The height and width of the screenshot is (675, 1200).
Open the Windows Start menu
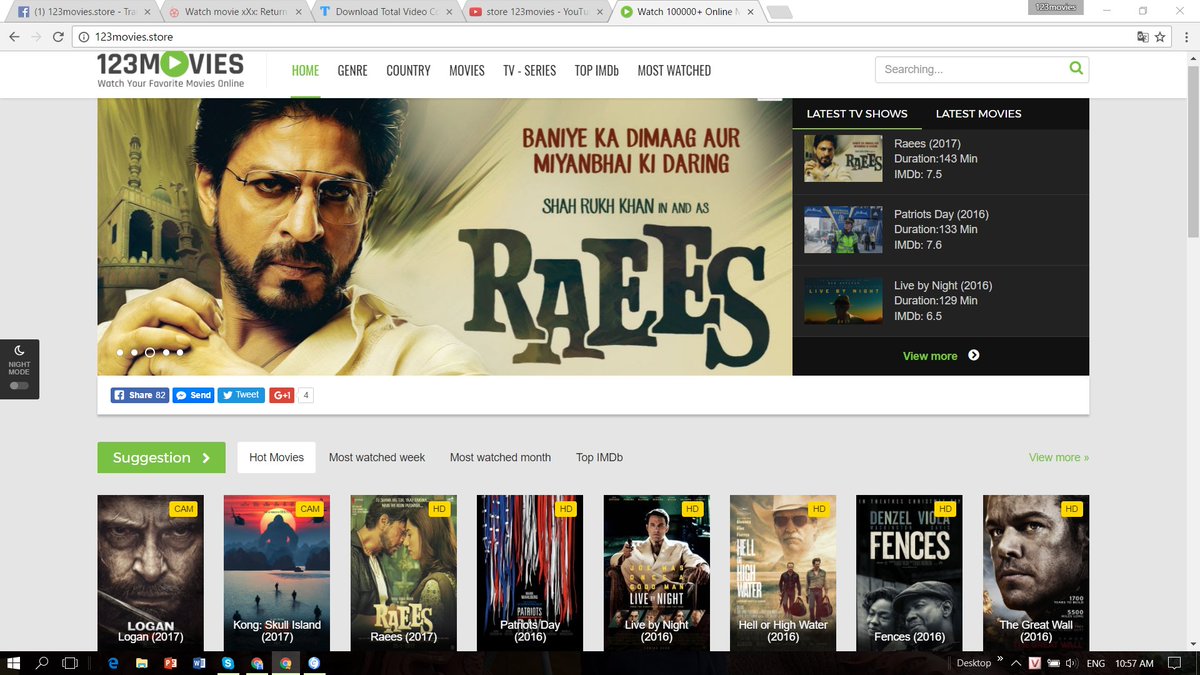point(14,663)
